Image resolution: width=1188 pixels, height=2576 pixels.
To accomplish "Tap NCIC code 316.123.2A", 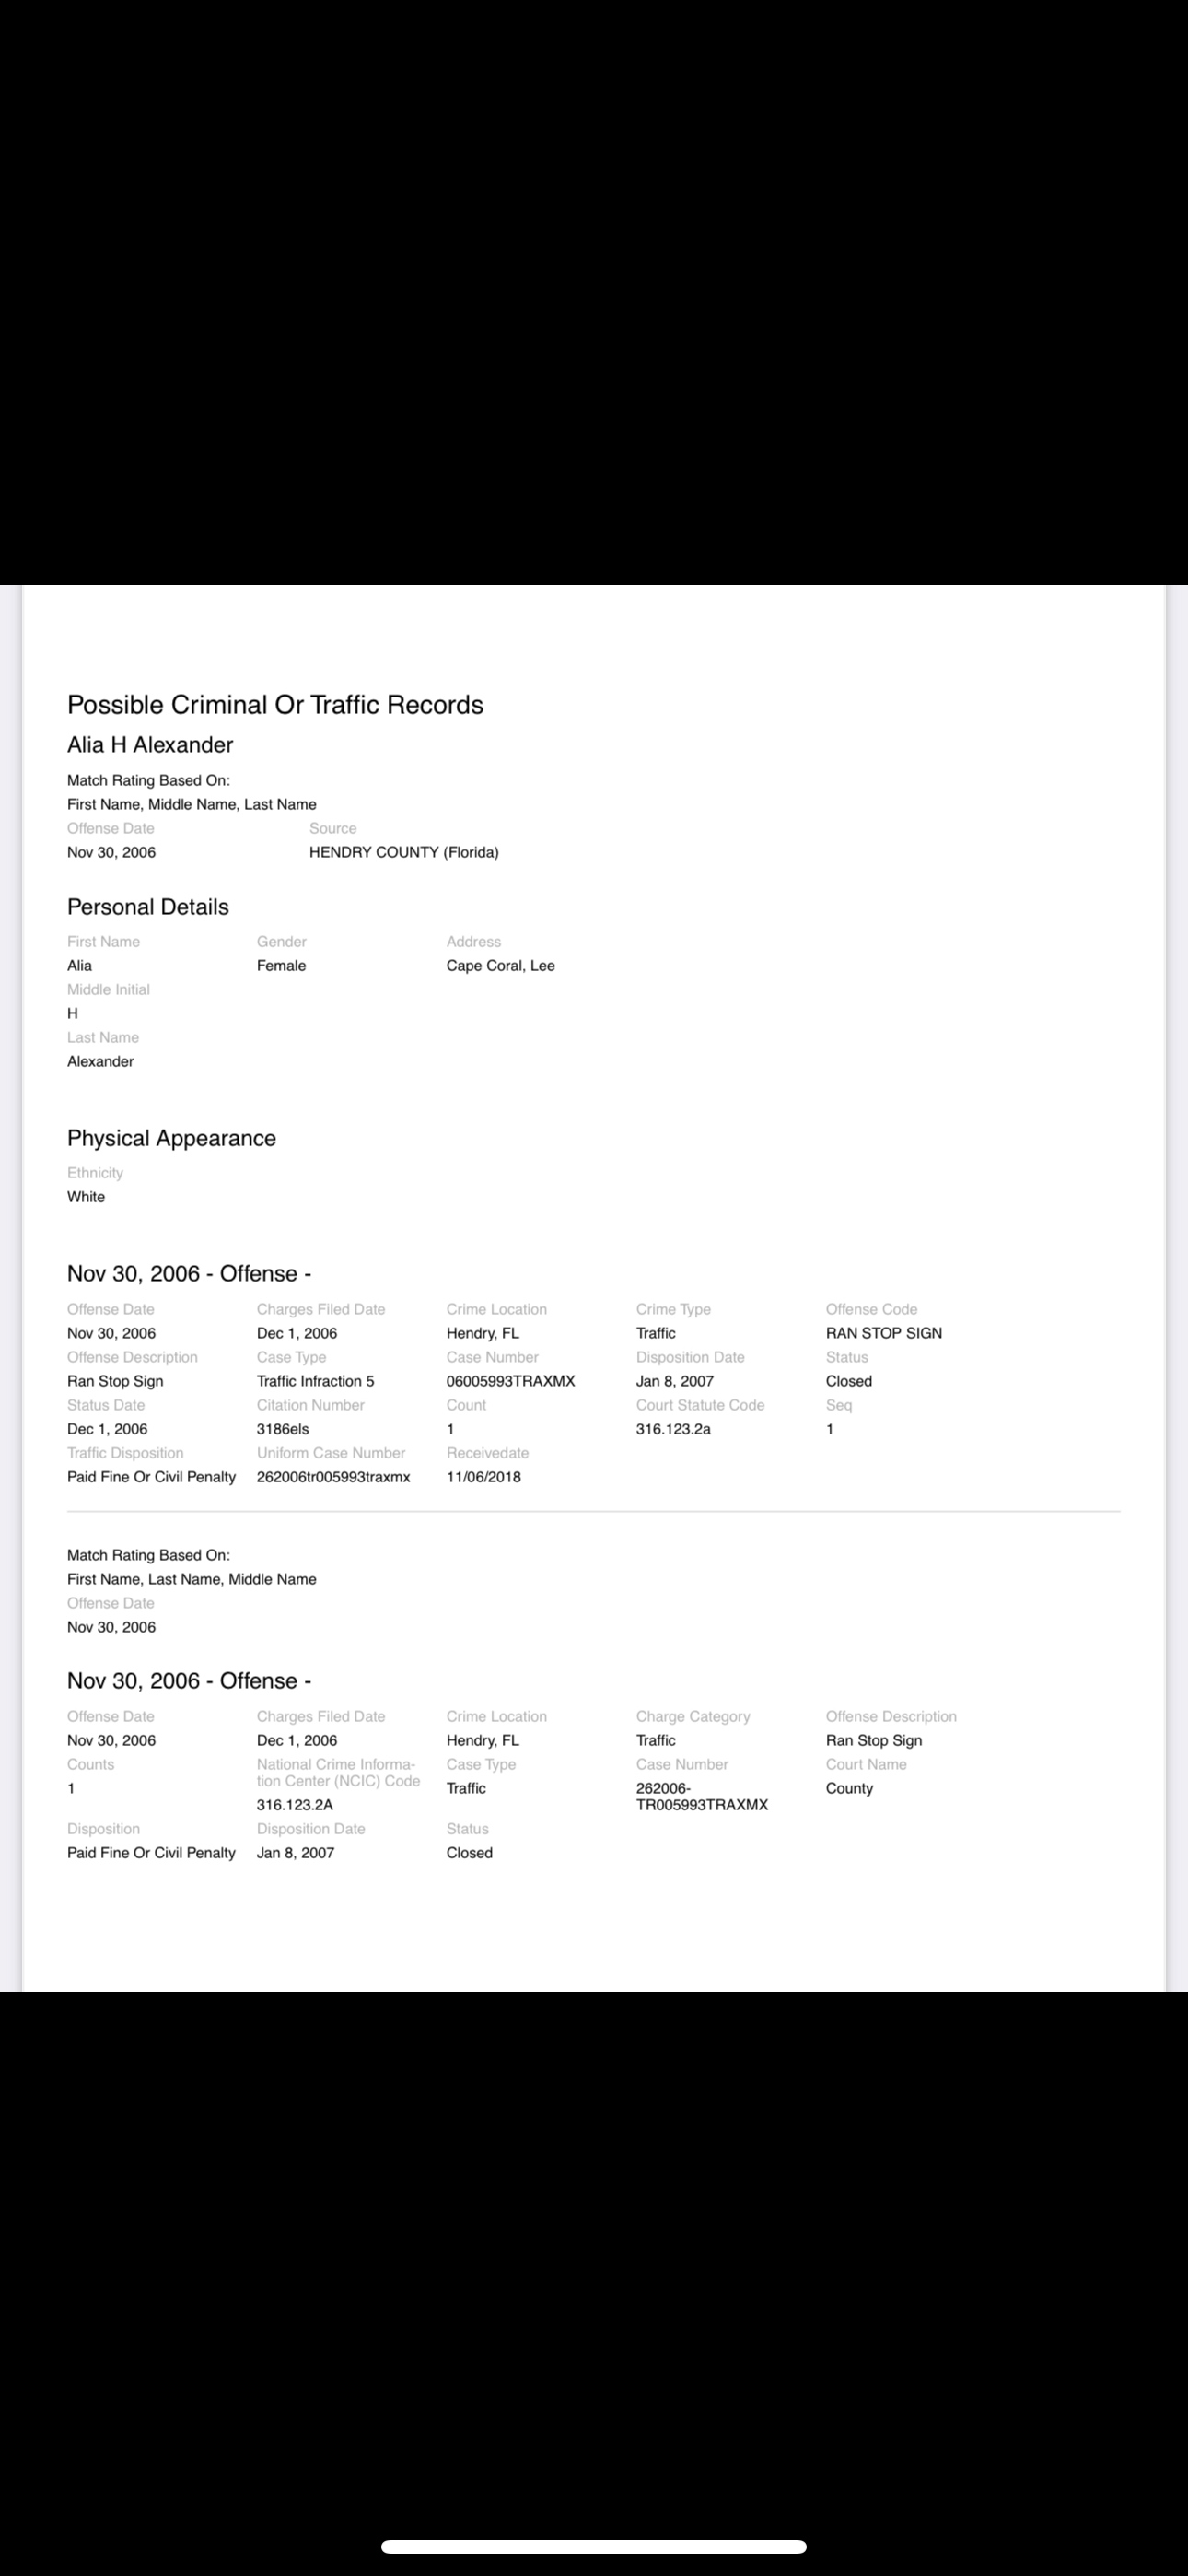I will [x=295, y=1805].
